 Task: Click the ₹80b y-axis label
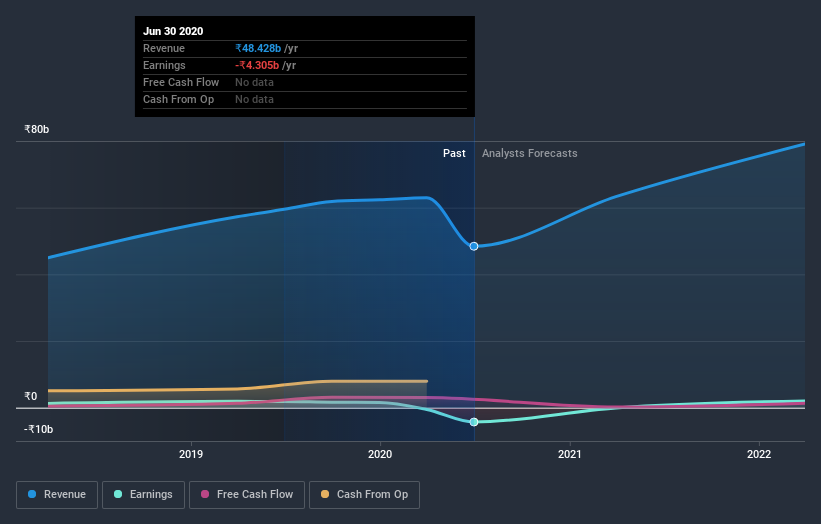point(37,129)
